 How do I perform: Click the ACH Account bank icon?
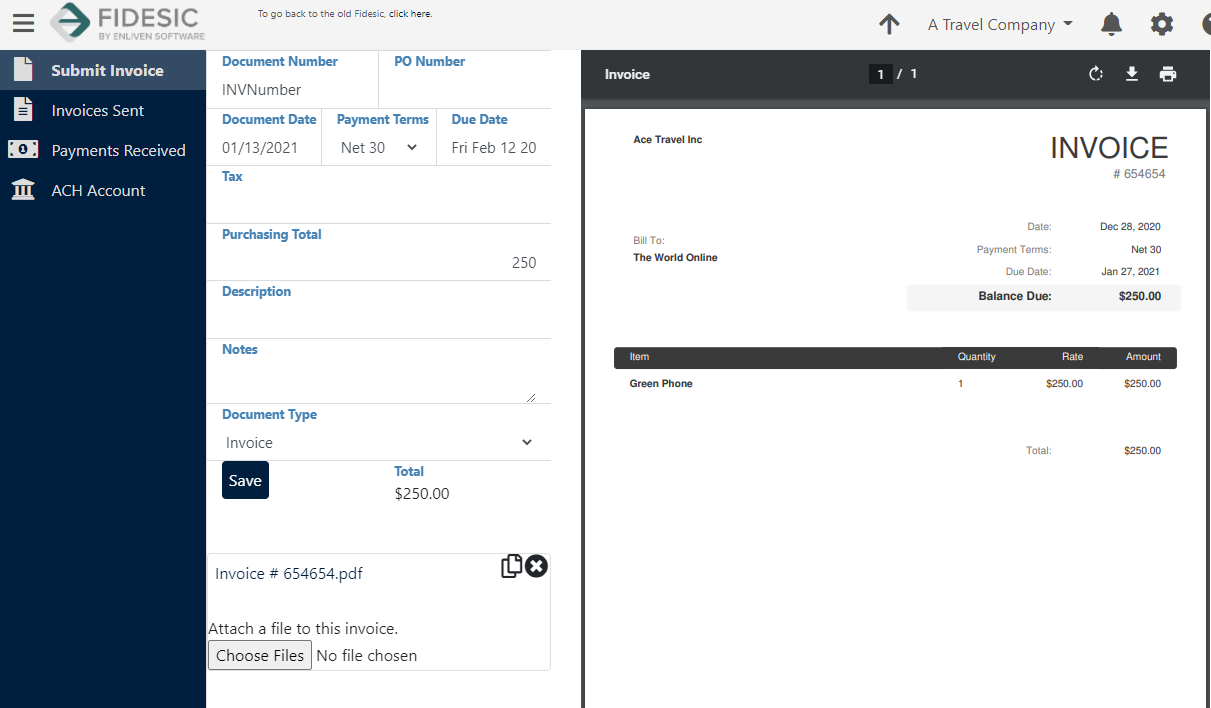(x=23, y=190)
